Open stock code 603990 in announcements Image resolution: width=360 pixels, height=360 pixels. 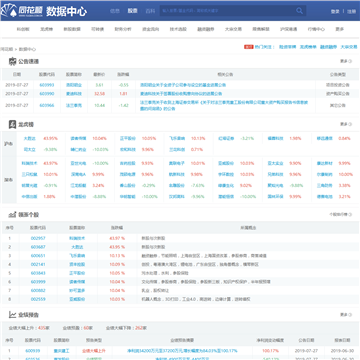[47, 94]
